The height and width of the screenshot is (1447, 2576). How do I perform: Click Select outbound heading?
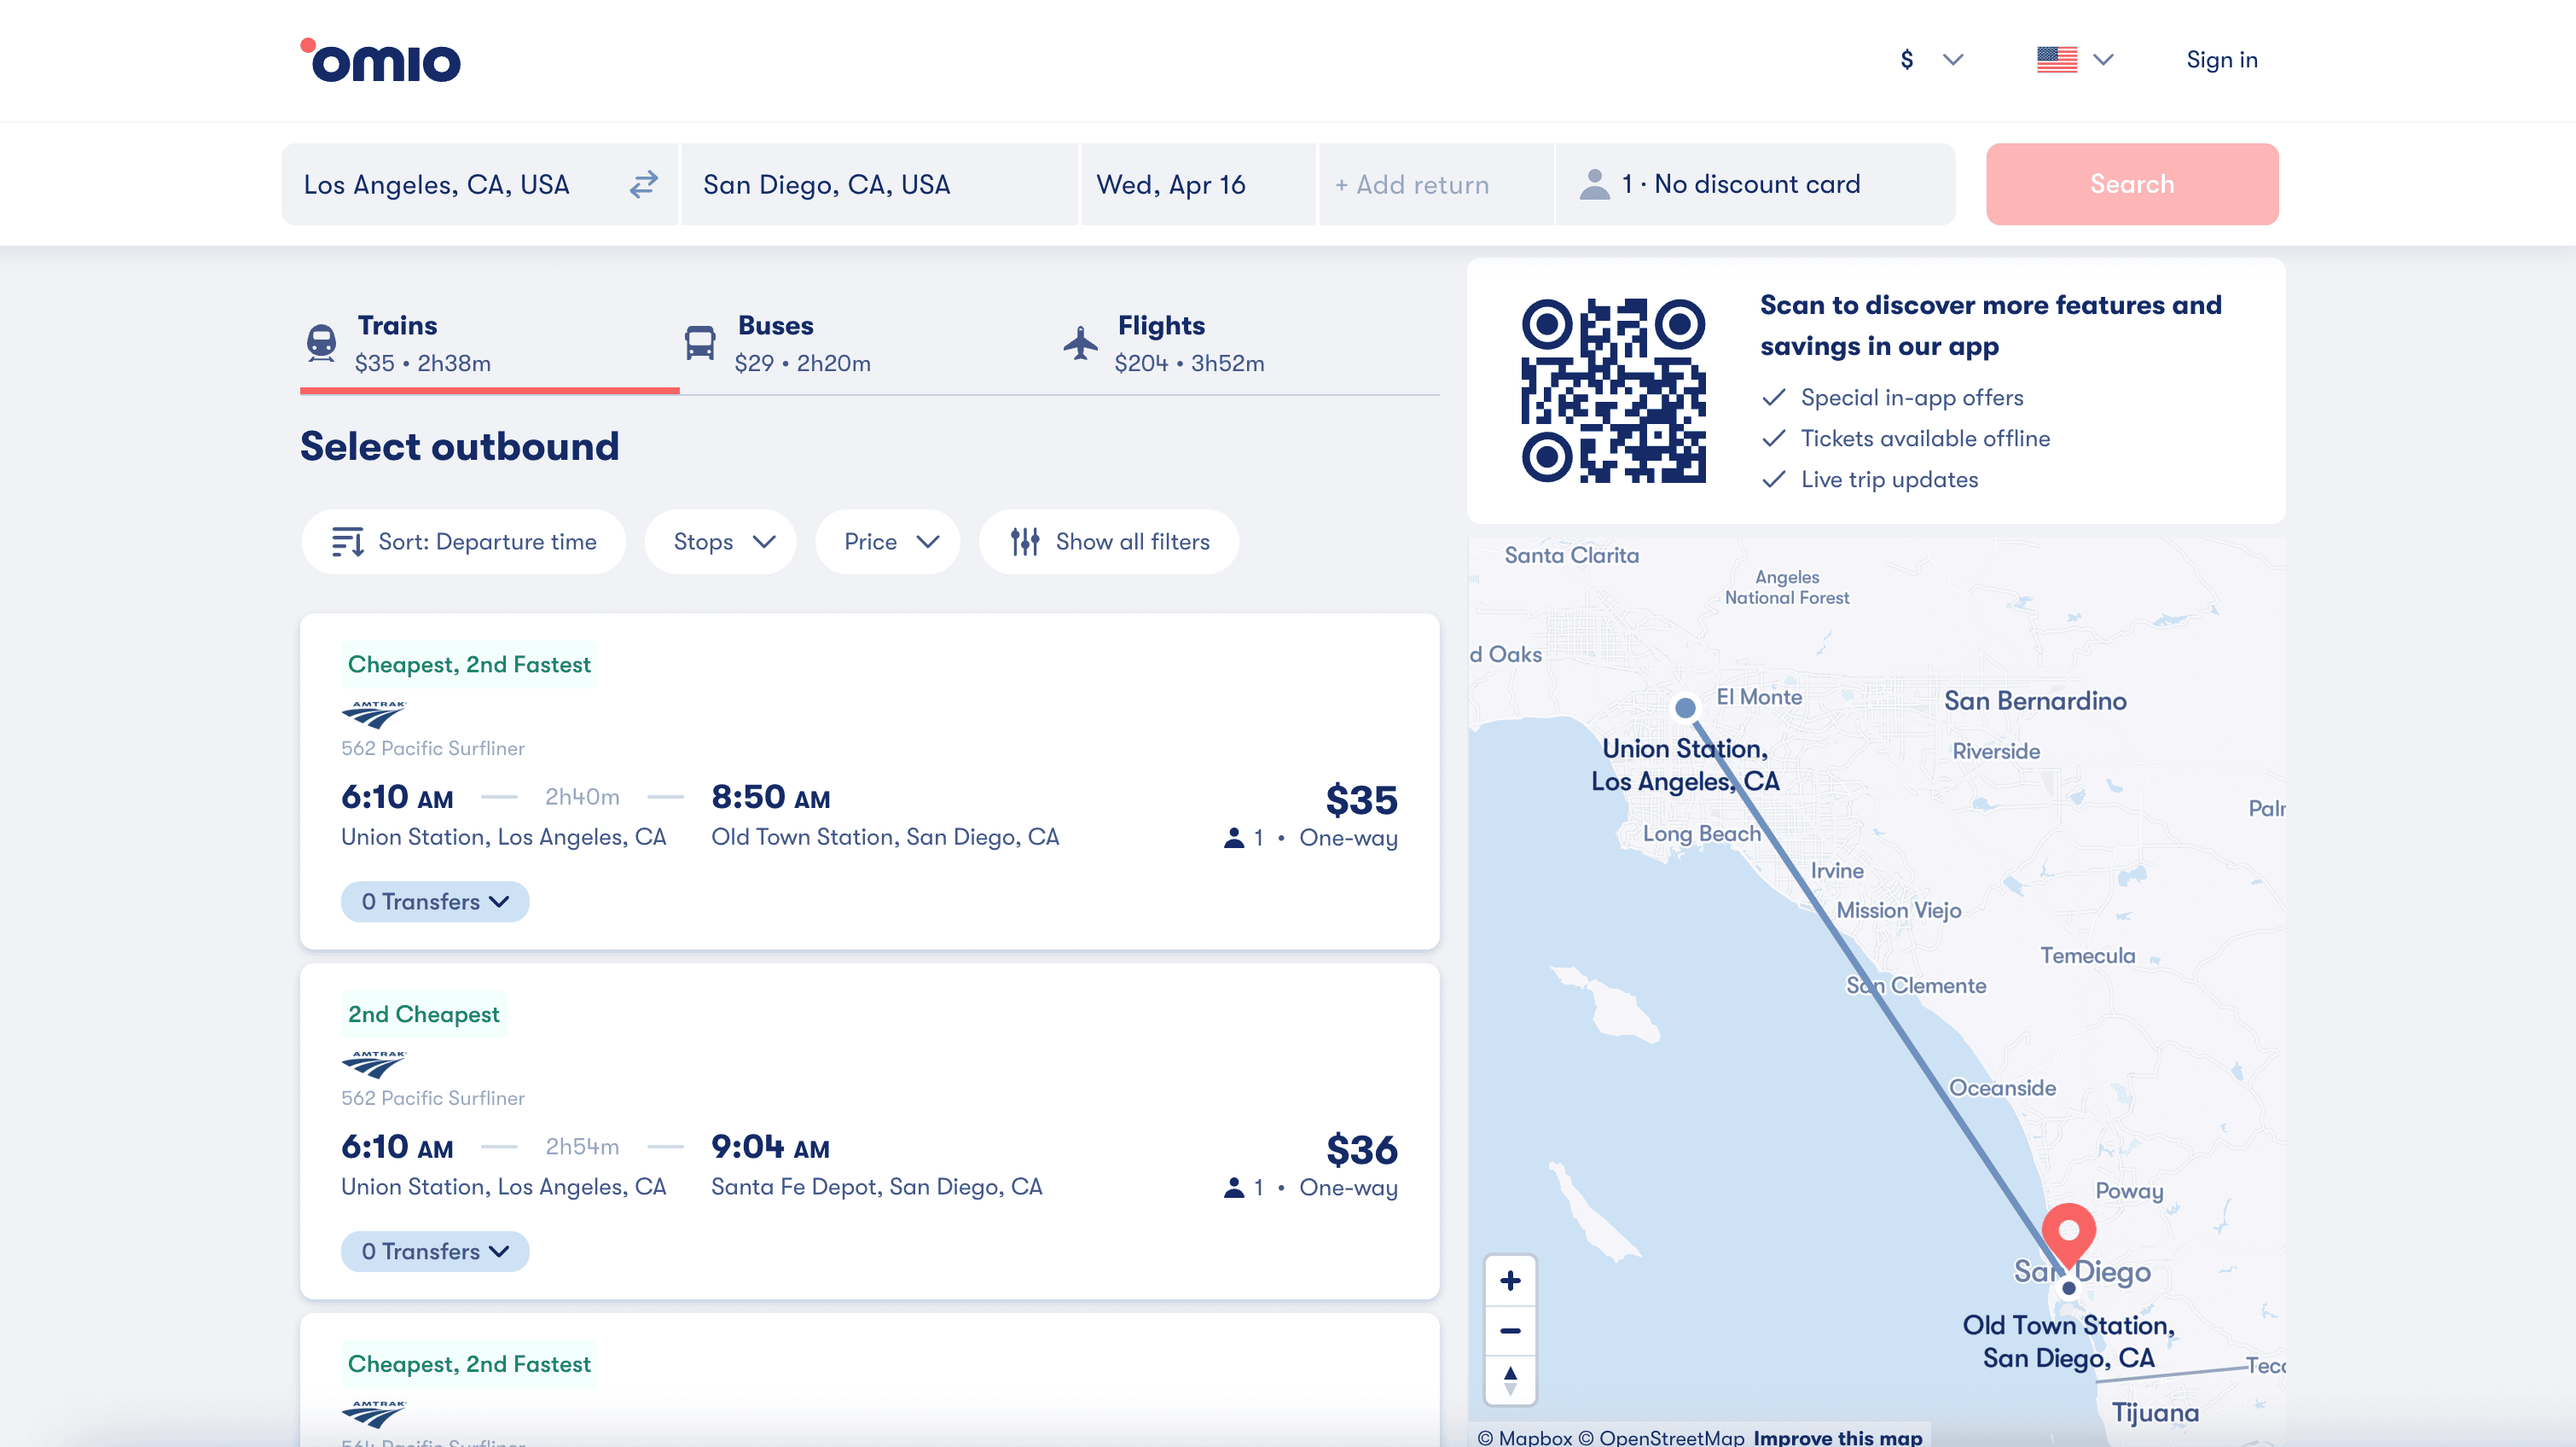(460, 446)
